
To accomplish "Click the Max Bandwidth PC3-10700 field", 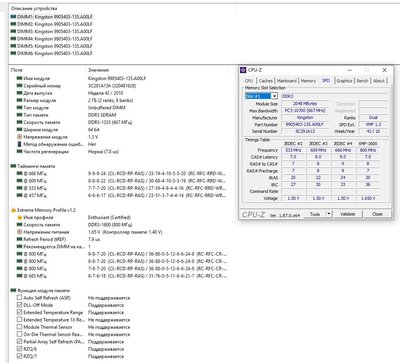I will 305,110.
